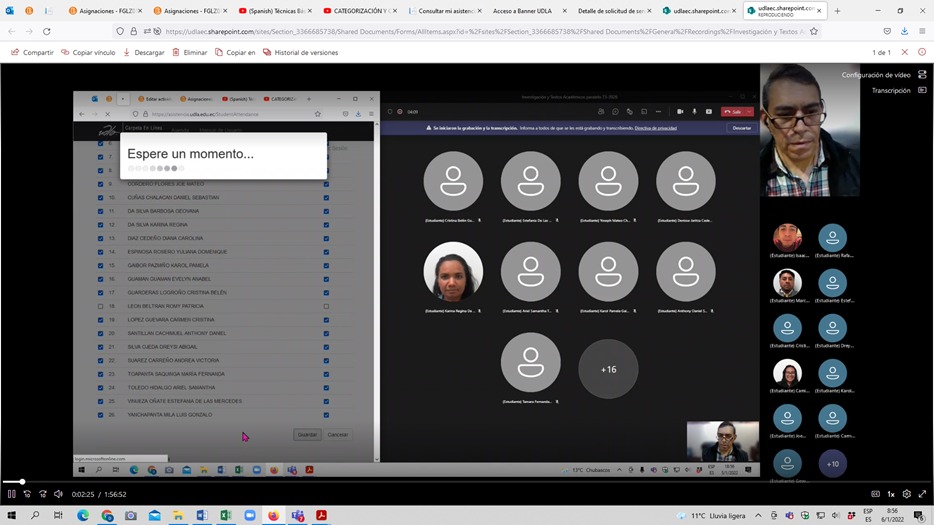The width and height of the screenshot is (934, 525).
Task: Enter fullscreen mode in the video player
Action: point(922,494)
